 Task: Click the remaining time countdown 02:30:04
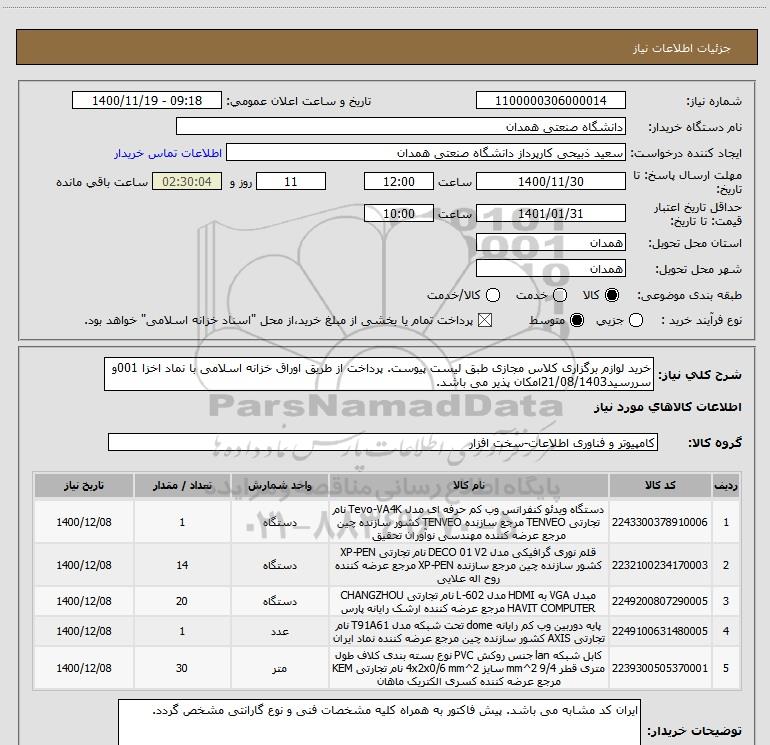click(187, 182)
